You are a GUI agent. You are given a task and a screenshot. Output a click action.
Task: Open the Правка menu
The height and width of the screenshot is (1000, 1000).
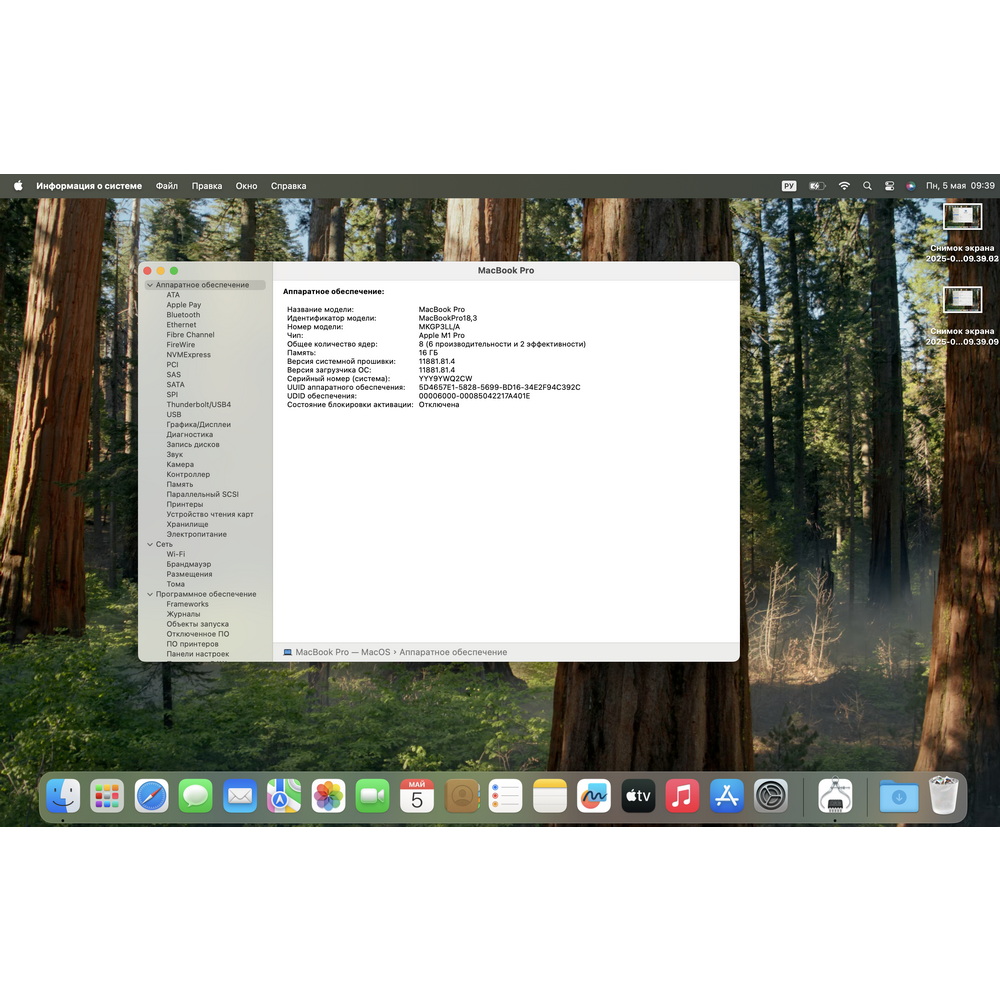point(207,186)
